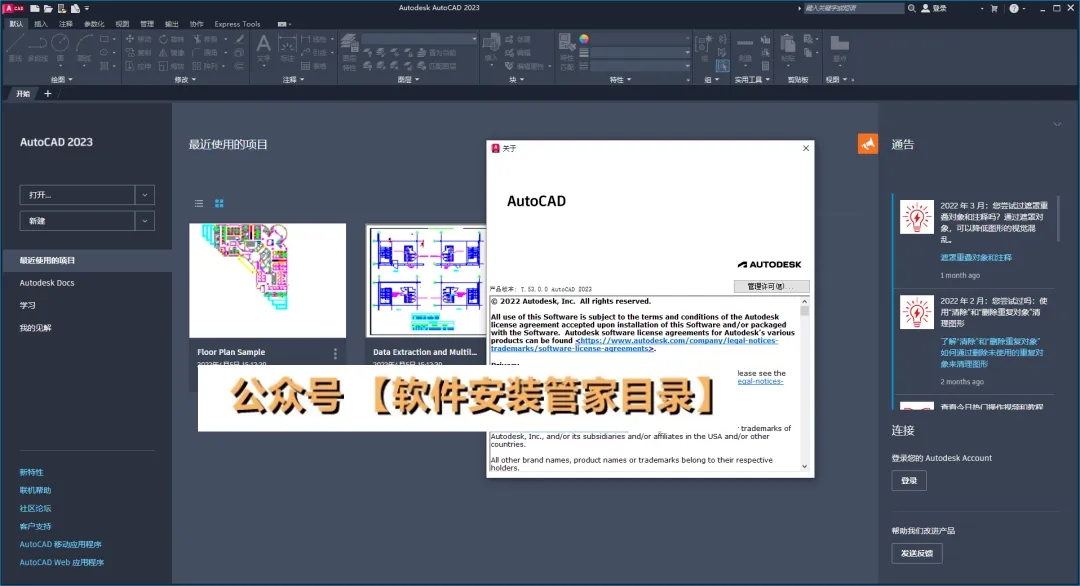Add a new drawing tab with plus
Screen dimensions: 1080x586
(48, 94)
